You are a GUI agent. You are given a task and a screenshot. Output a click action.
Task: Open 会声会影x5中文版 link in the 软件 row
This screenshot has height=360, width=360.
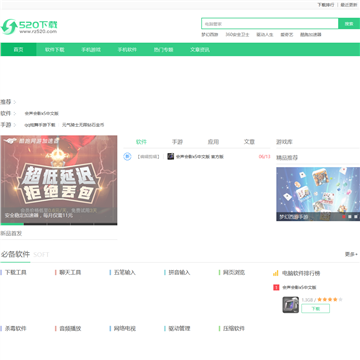(42, 114)
